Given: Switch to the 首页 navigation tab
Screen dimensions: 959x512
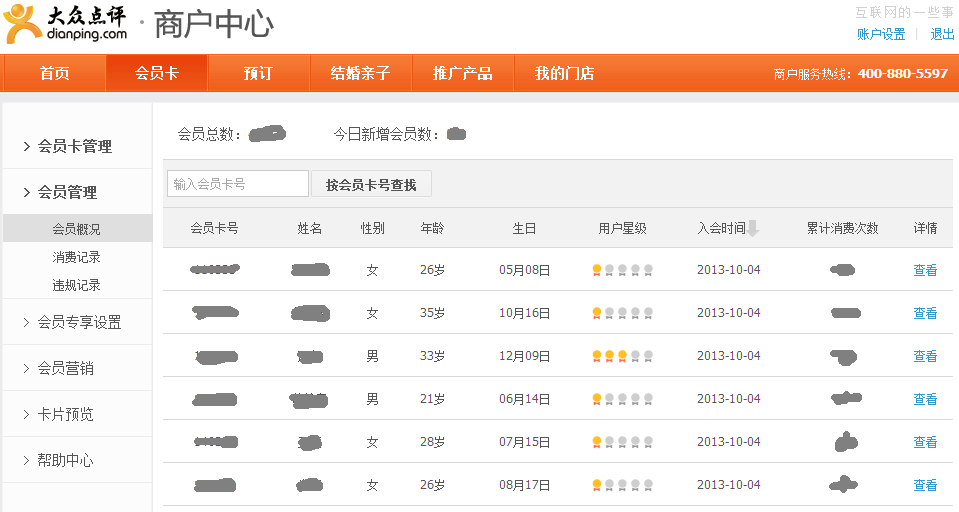Looking at the screenshot, I should (54, 73).
